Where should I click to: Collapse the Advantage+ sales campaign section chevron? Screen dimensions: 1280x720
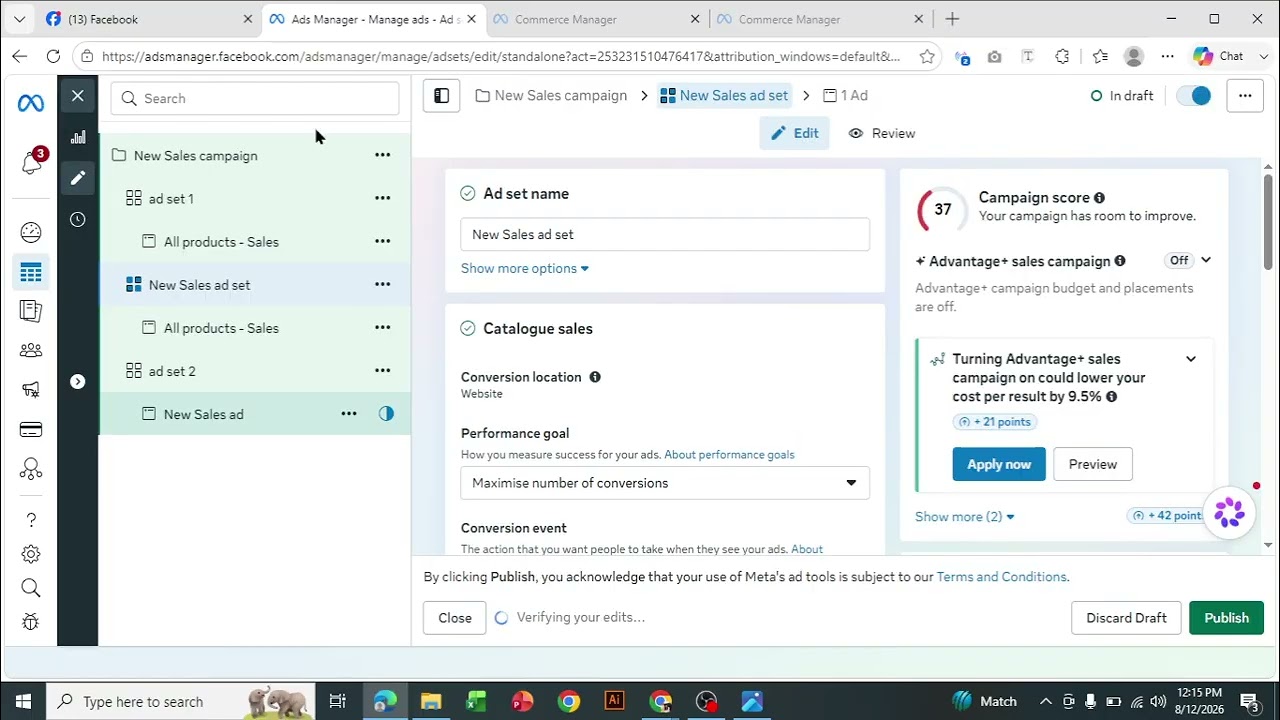click(1206, 260)
